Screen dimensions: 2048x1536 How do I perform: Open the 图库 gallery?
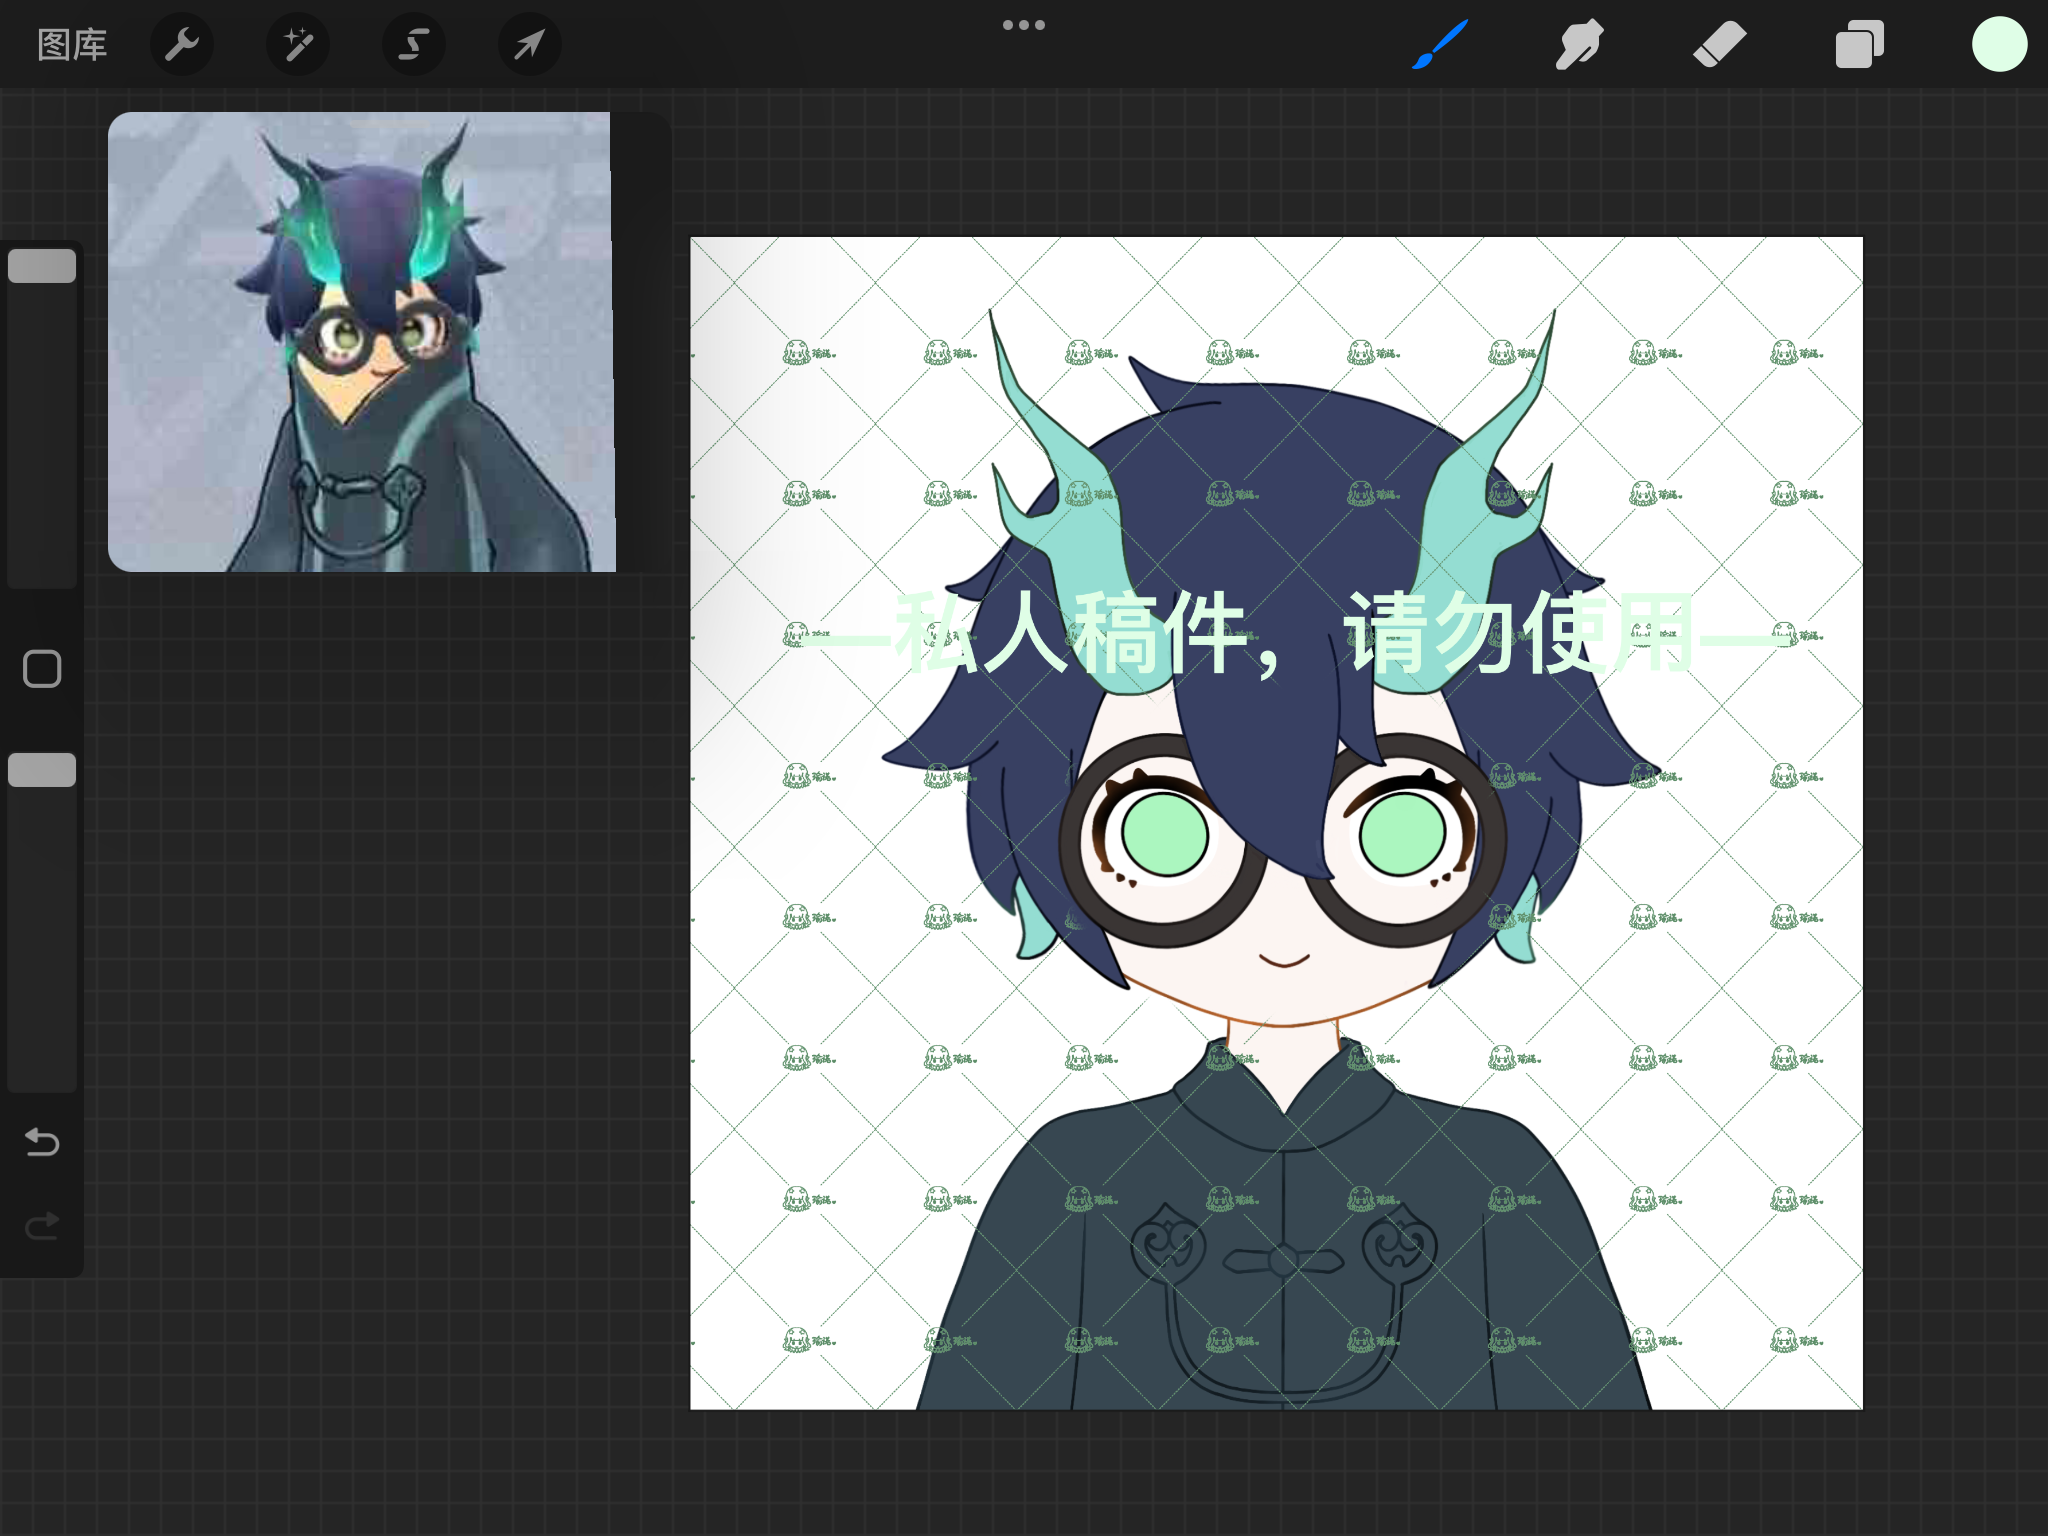pyautogui.click(x=72, y=45)
